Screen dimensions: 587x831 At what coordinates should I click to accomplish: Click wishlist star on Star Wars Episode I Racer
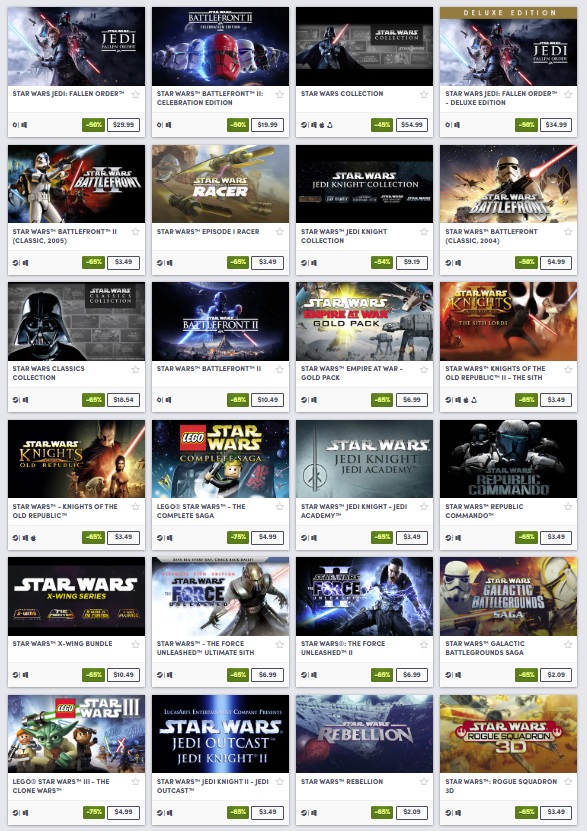[x=280, y=232]
